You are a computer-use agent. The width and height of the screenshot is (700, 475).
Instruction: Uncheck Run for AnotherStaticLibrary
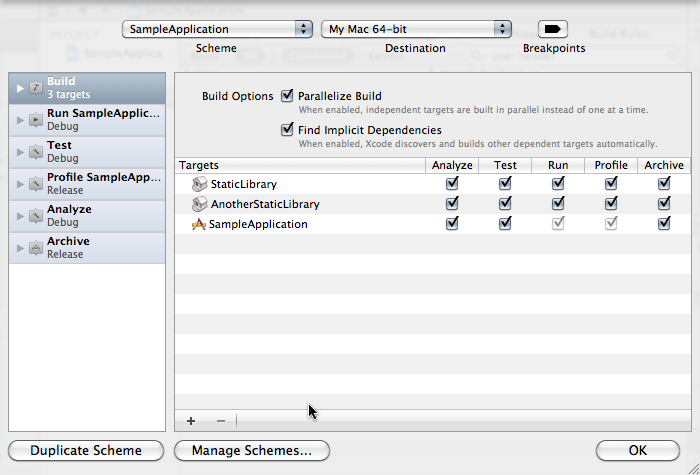pyautogui.click(x=558, y=204)
